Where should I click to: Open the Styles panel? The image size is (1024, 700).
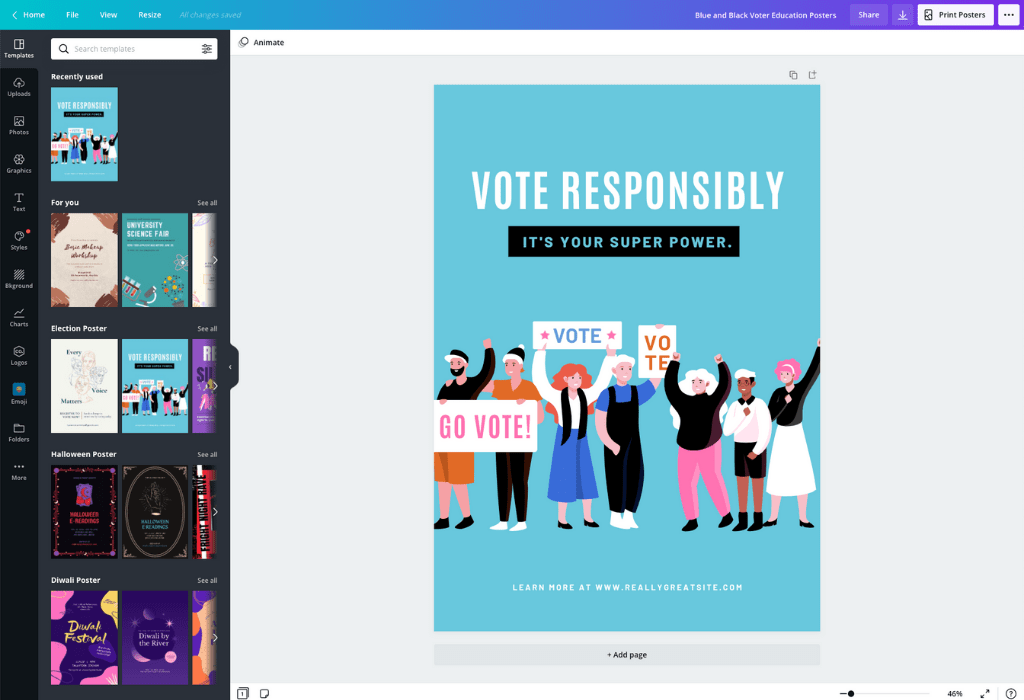(19, 240)
